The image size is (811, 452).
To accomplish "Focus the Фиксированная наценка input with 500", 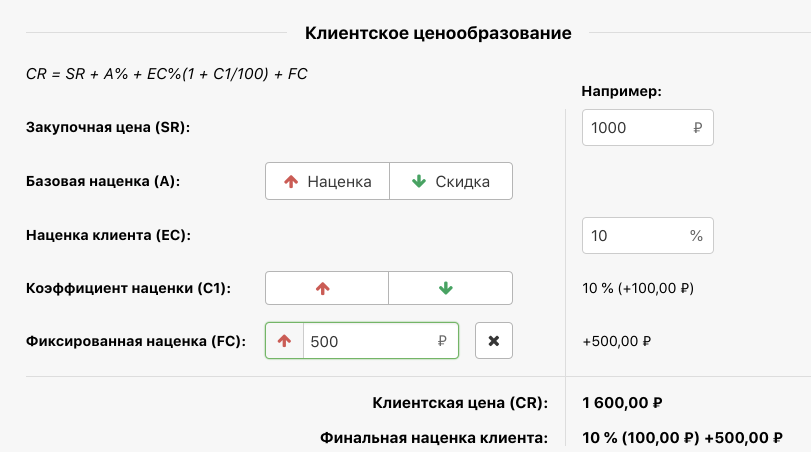I will click(370, 341).
